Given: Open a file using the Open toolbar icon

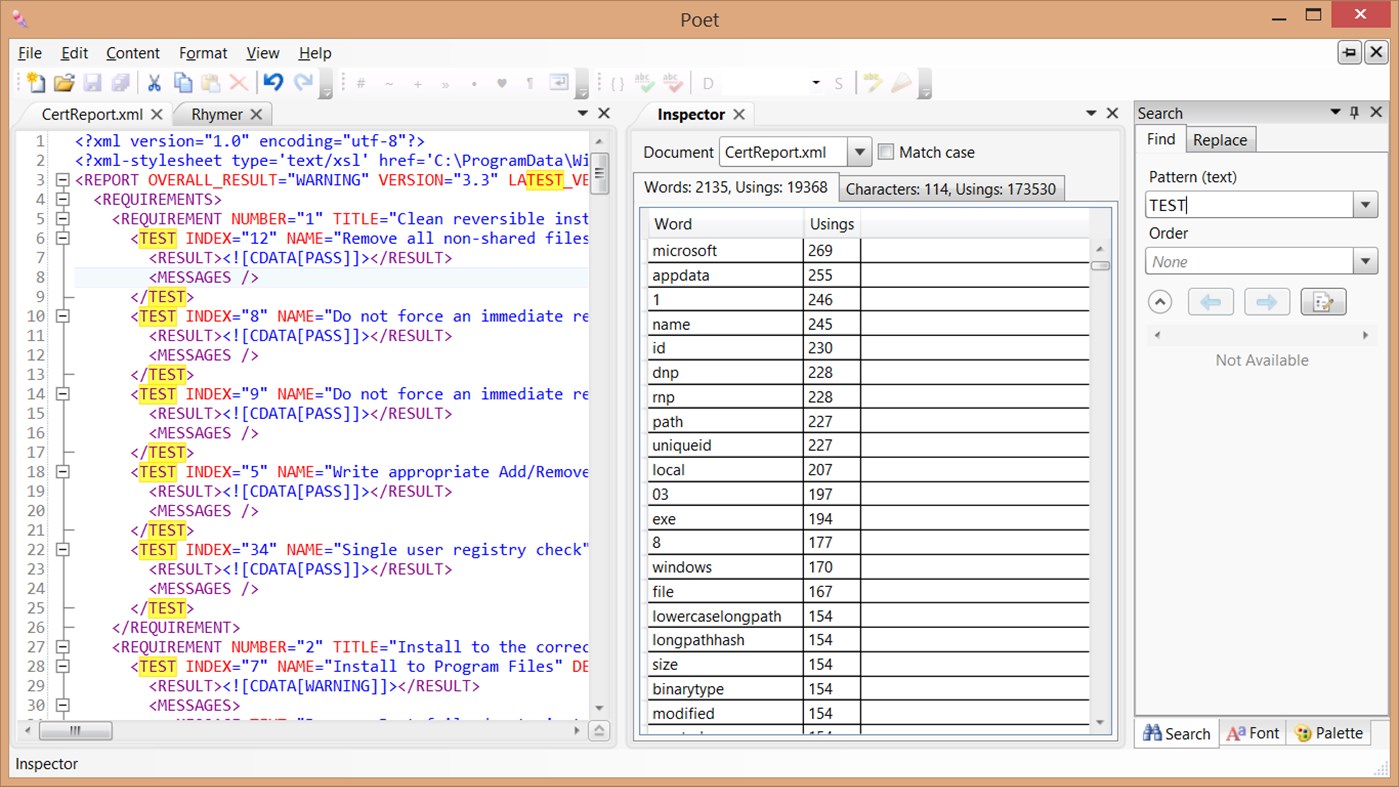Looking at the screenshot, I should (x=63, y=83).
